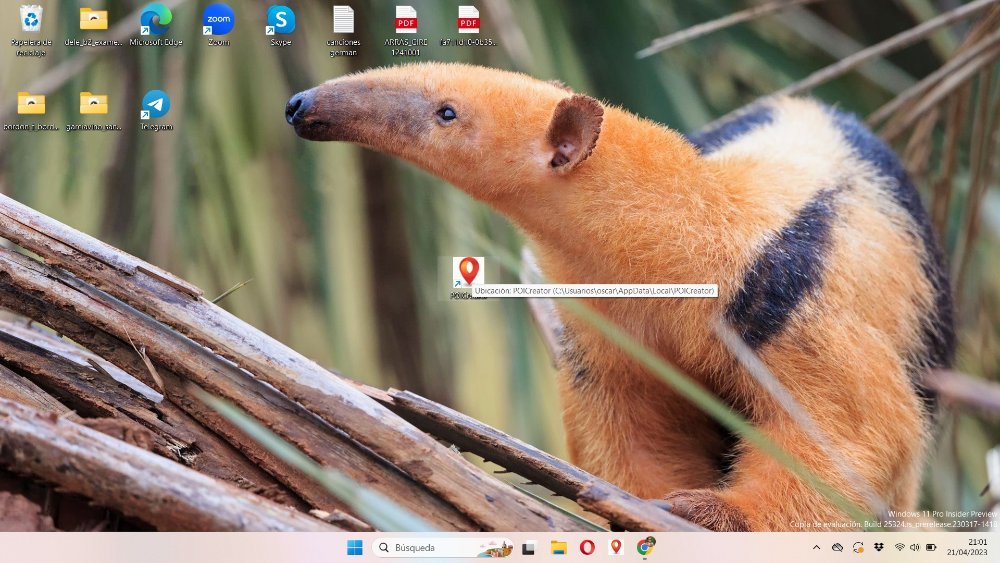This screenshot has width=1000, height=563.
Task: Open the Dropbox system tray icon
Action: [878, 547]
